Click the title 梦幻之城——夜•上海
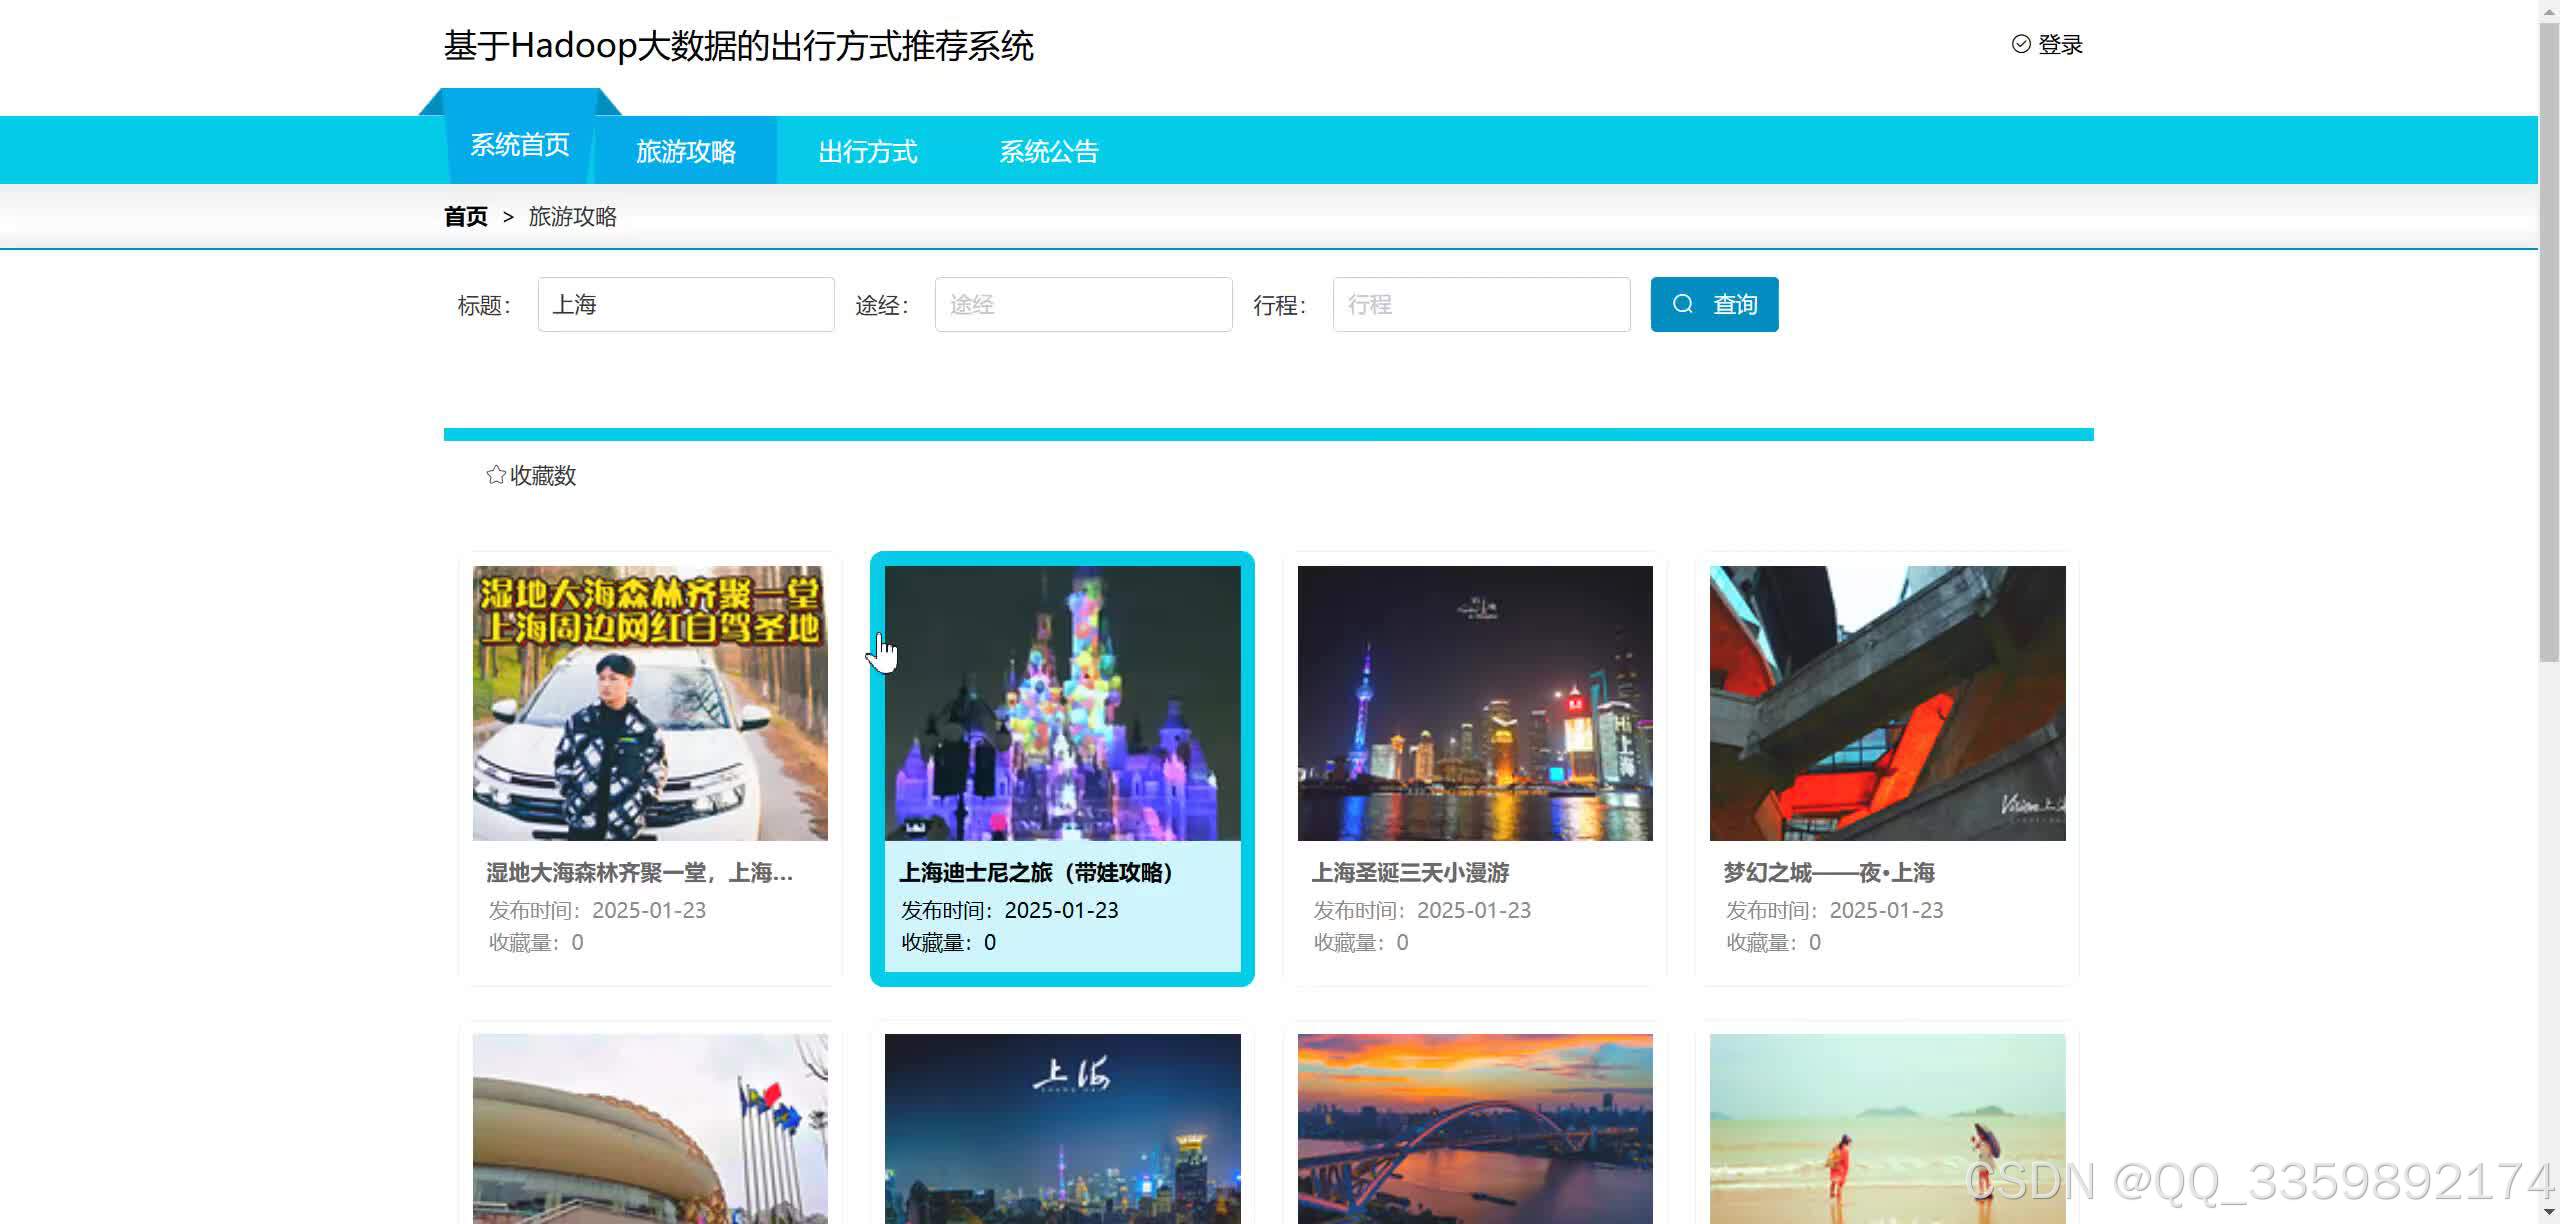The width and height of the screenshot is (2560, 1224). [x=1830, y=873]
